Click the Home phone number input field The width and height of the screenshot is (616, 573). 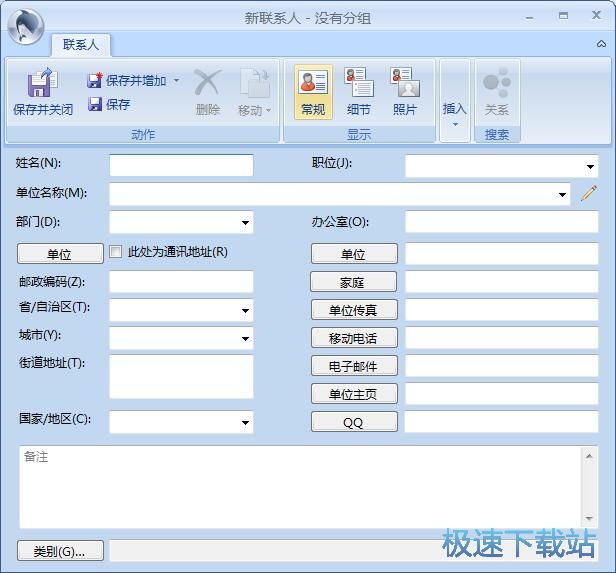502,282
